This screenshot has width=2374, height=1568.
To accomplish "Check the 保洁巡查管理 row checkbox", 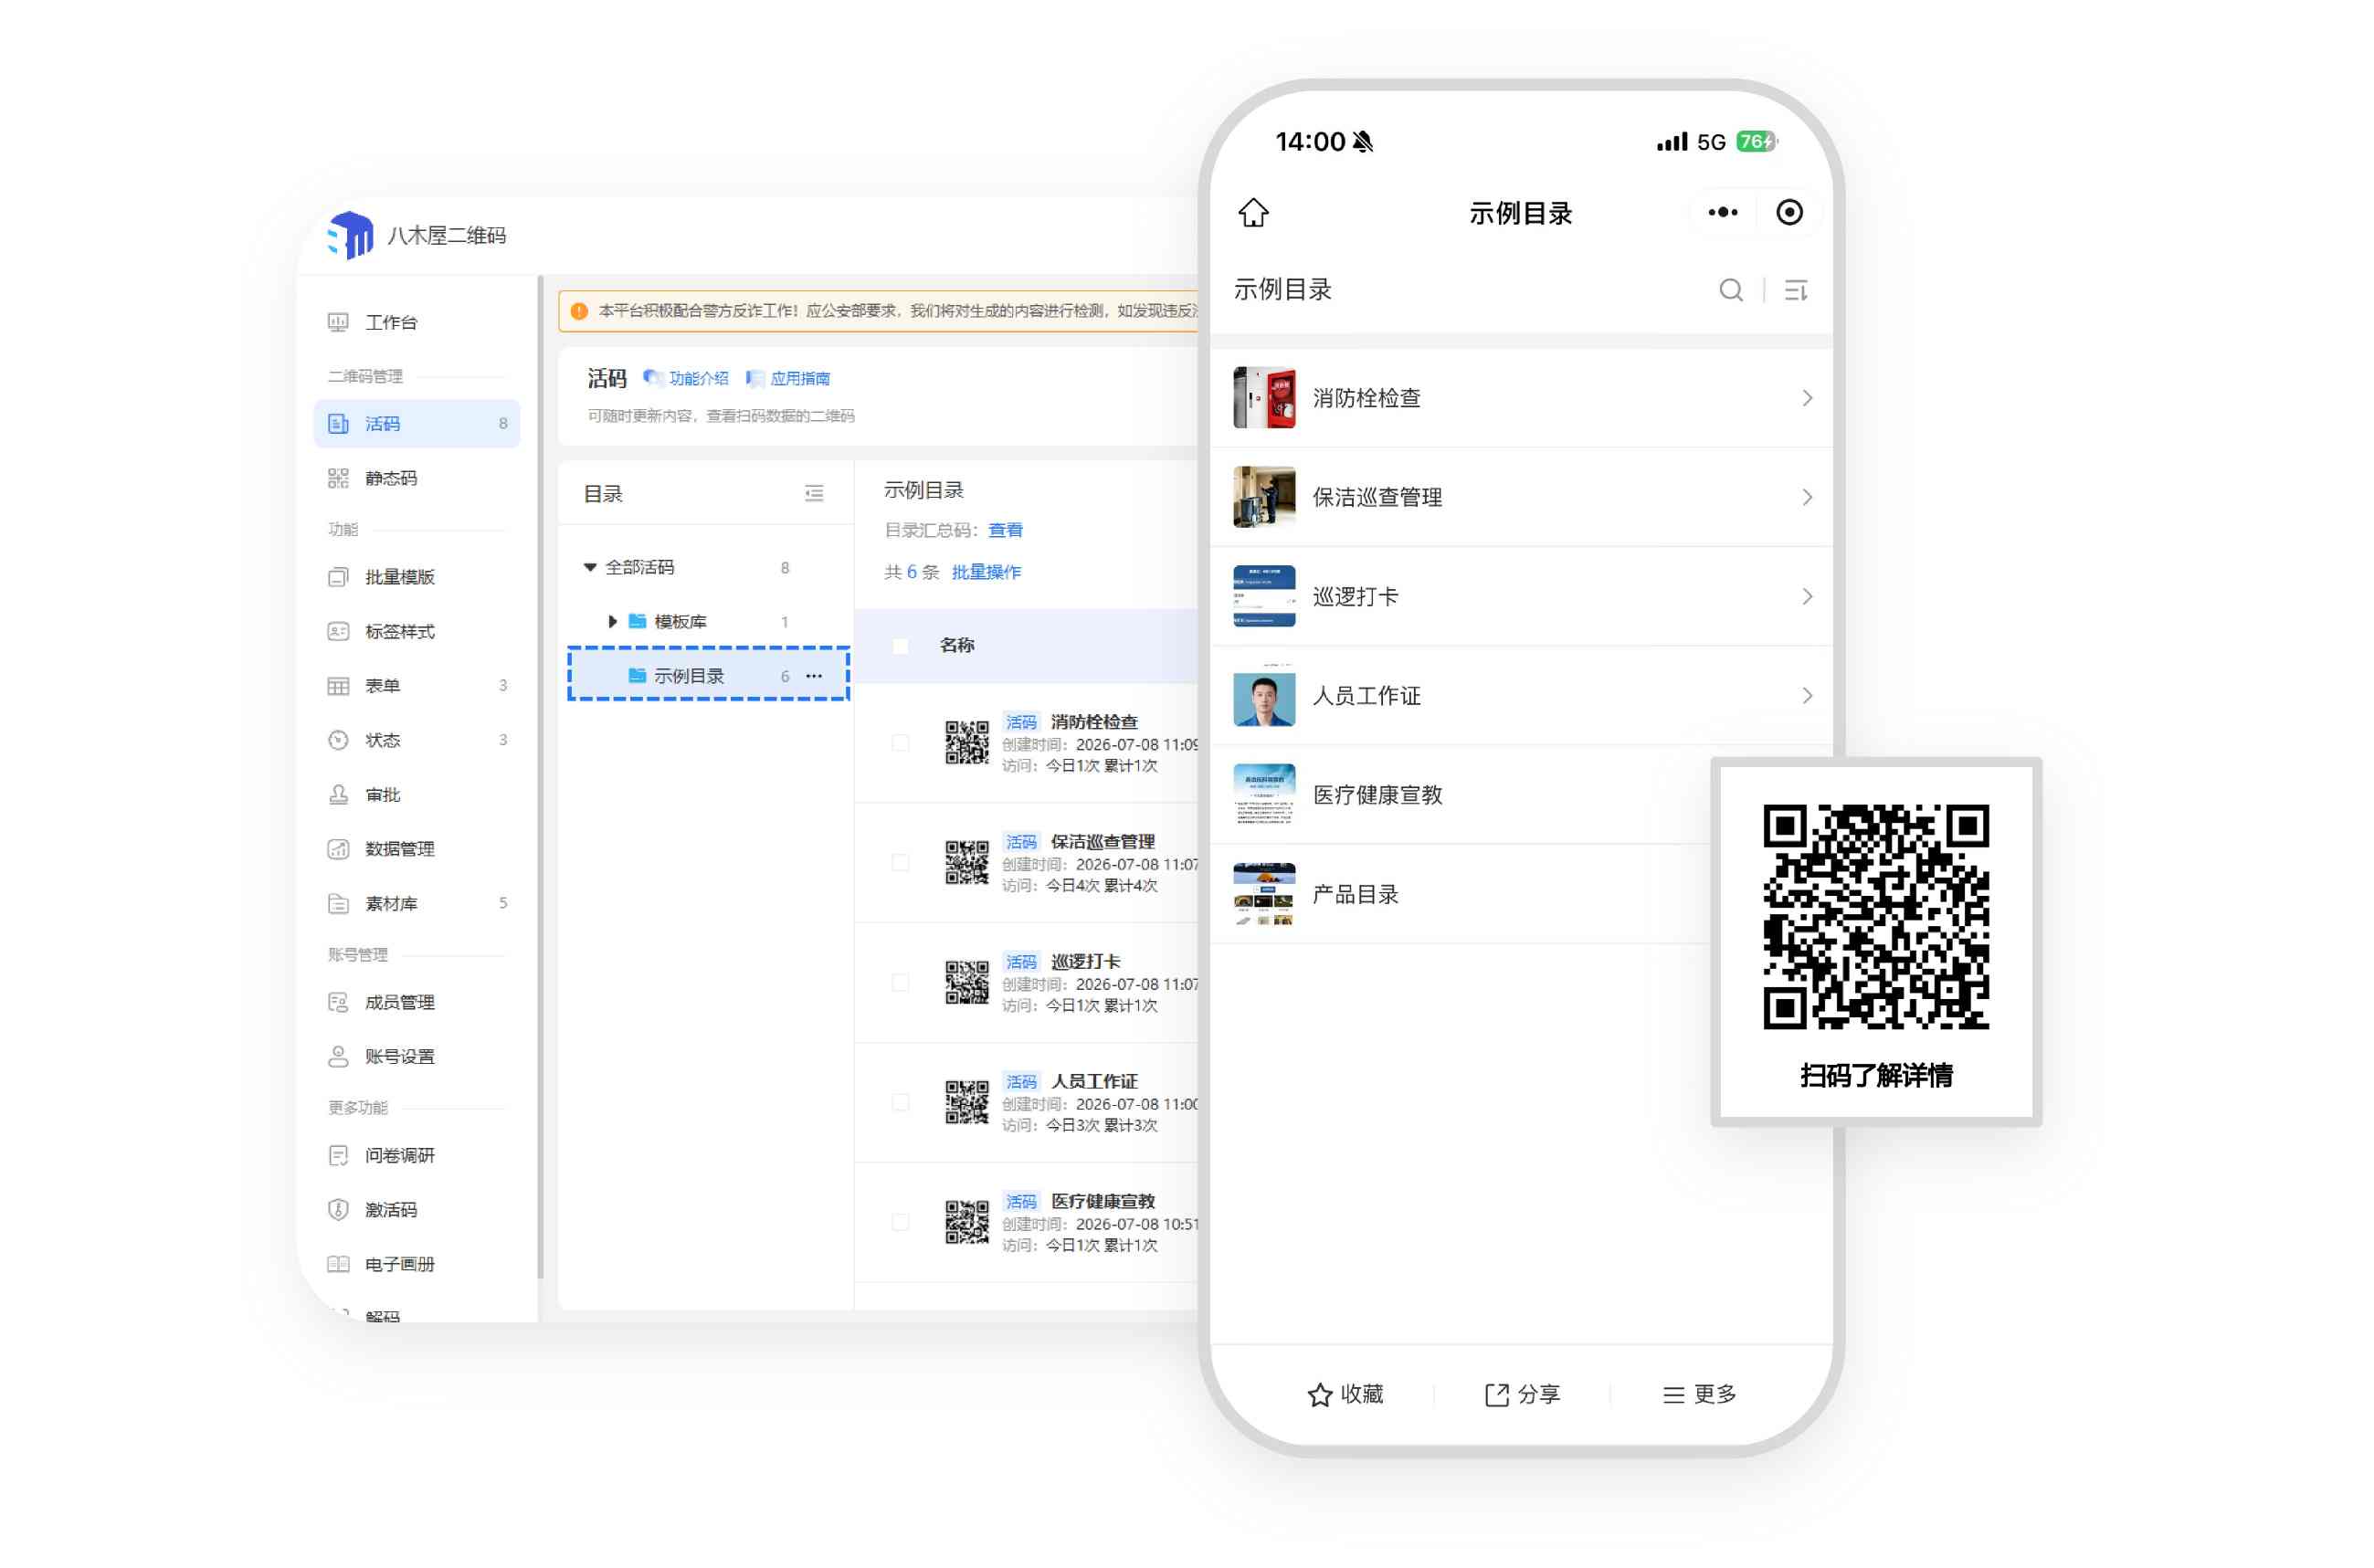I will coord(900,863).
